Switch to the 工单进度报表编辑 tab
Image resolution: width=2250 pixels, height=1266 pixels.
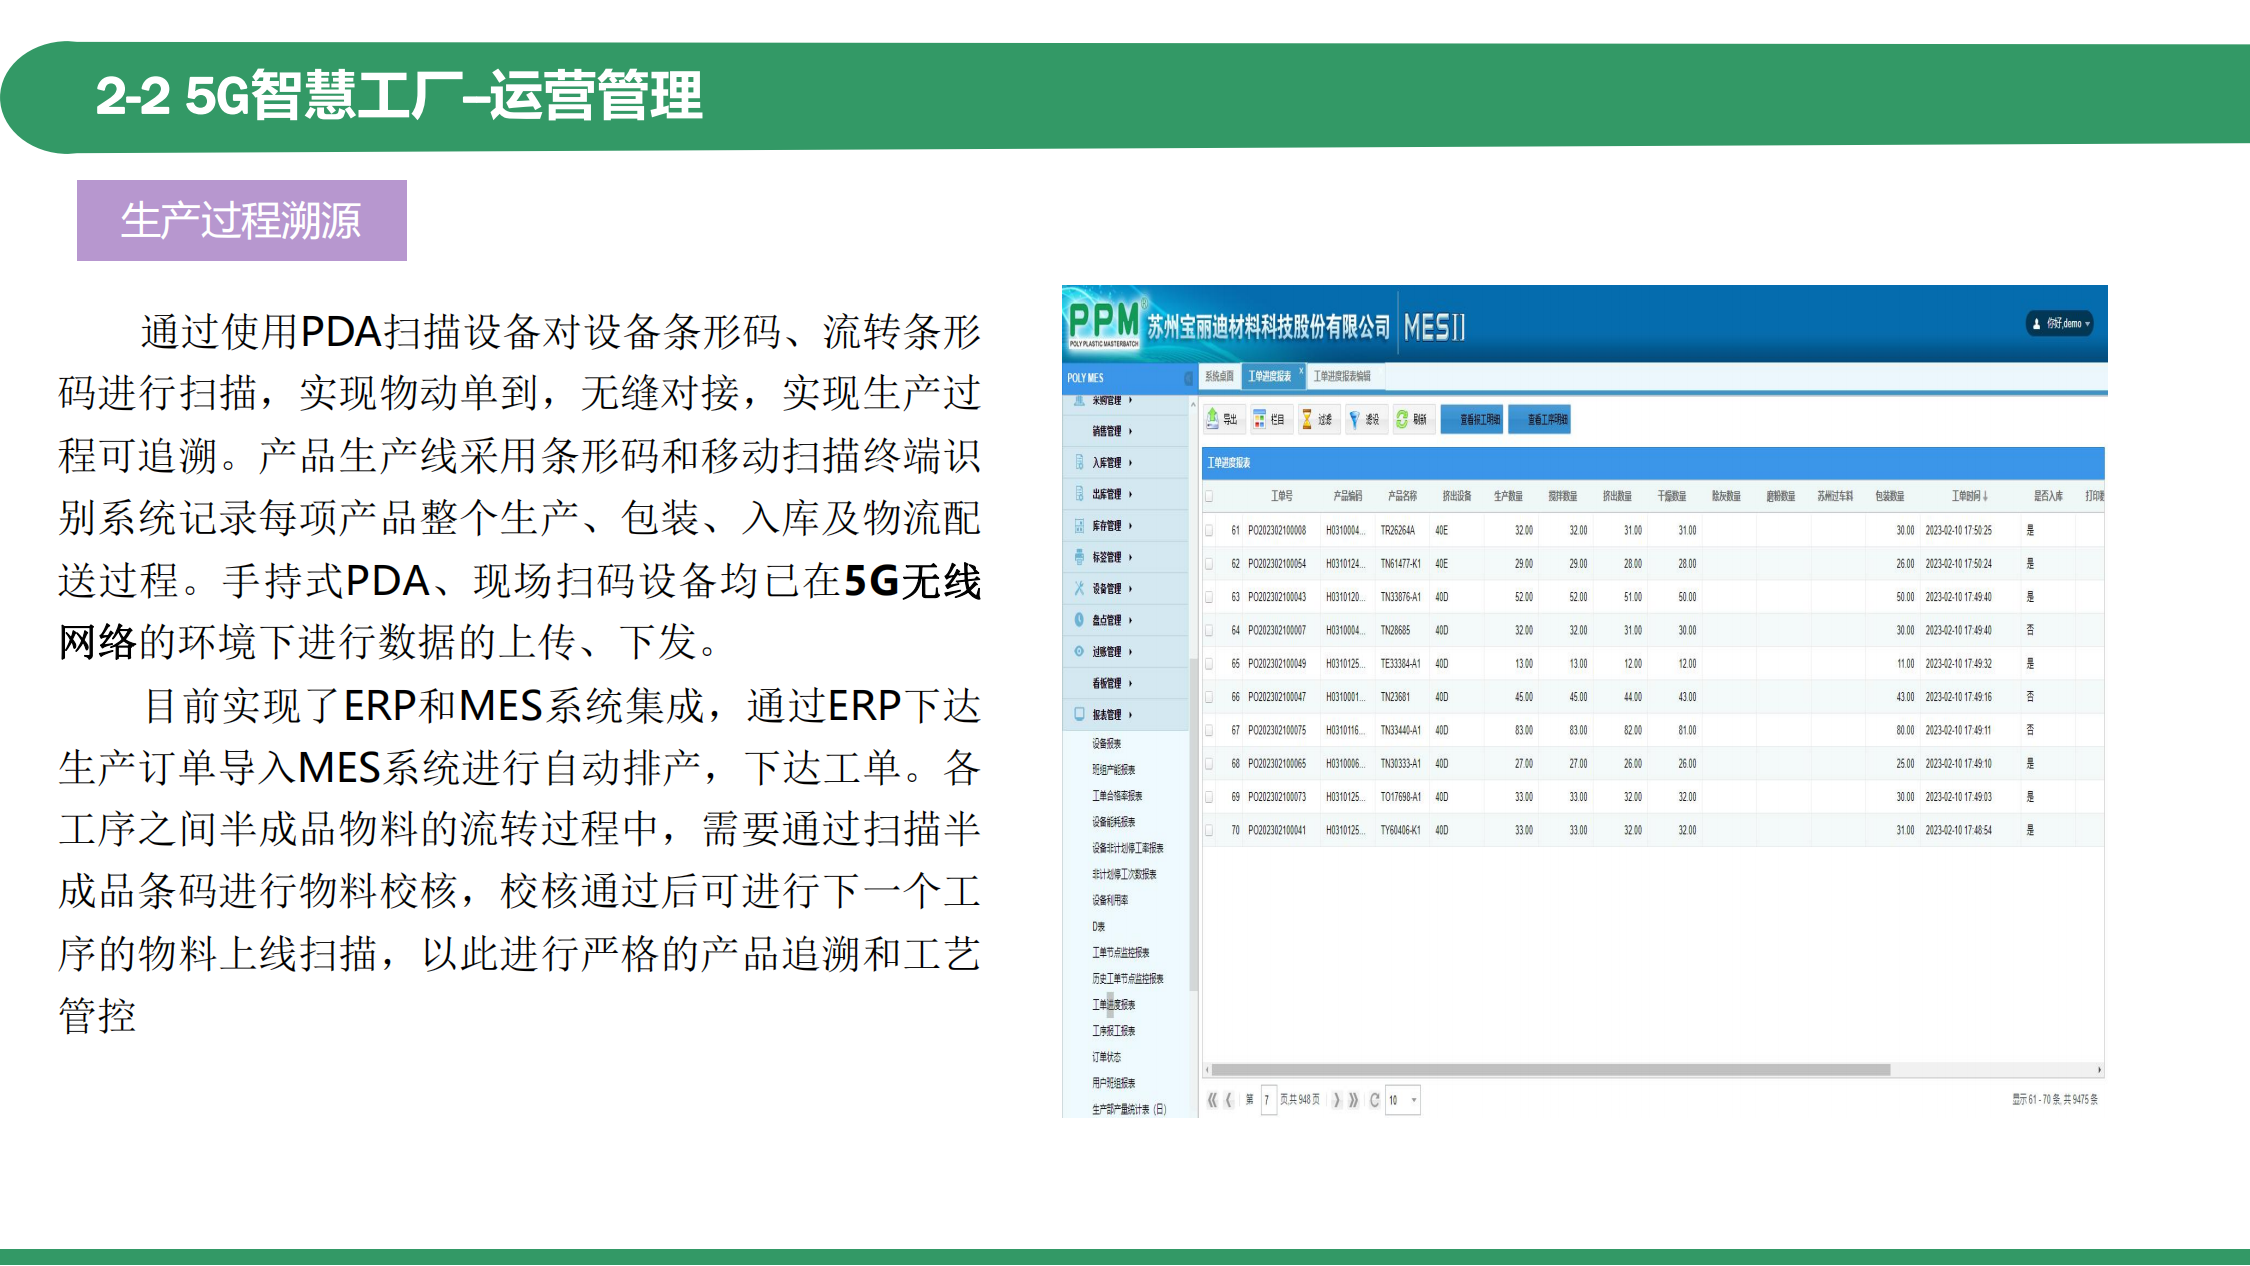click(x=1342, y=376)
